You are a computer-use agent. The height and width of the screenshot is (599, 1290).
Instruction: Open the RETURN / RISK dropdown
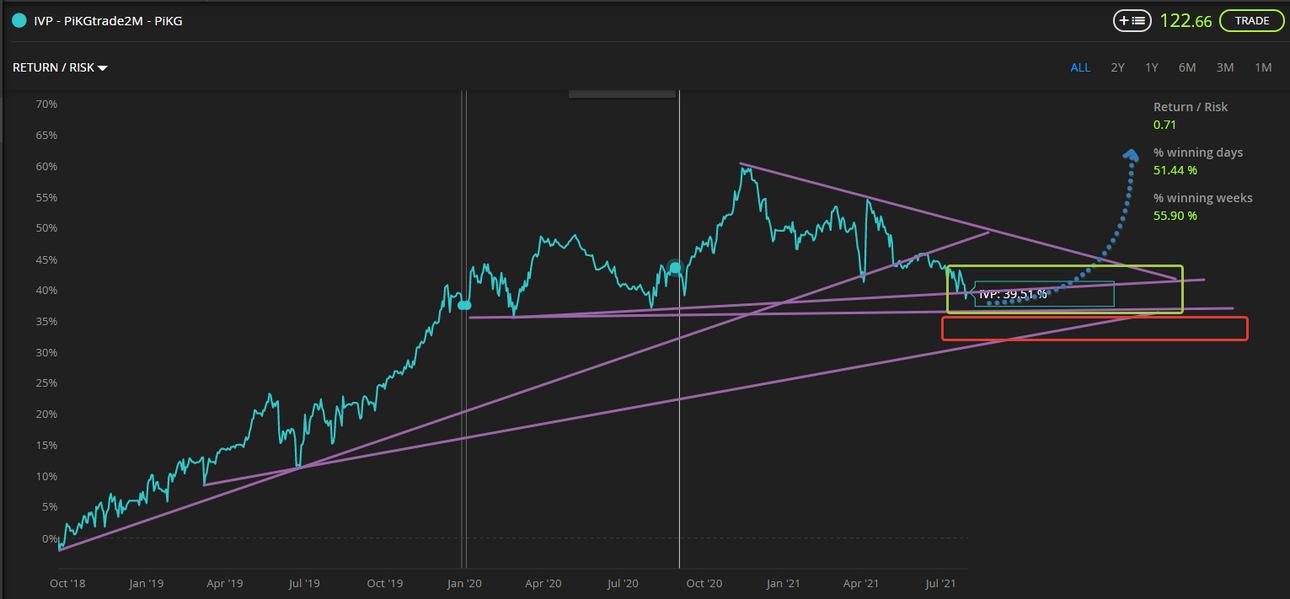click(x=60, y=68)
